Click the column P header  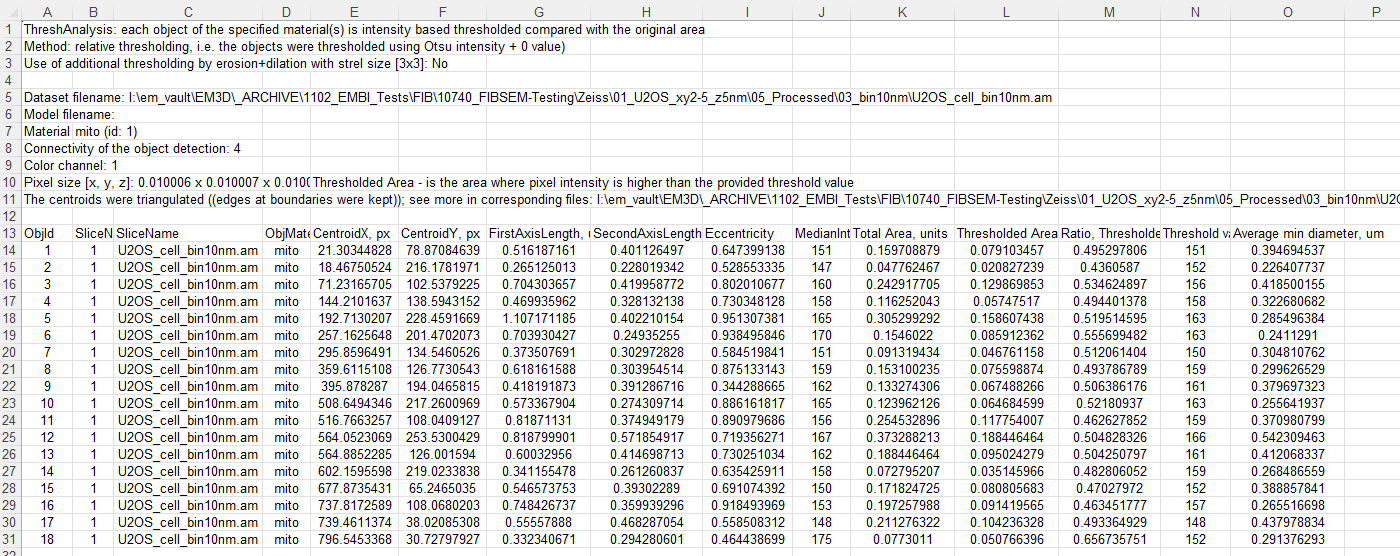(1375, 11)
